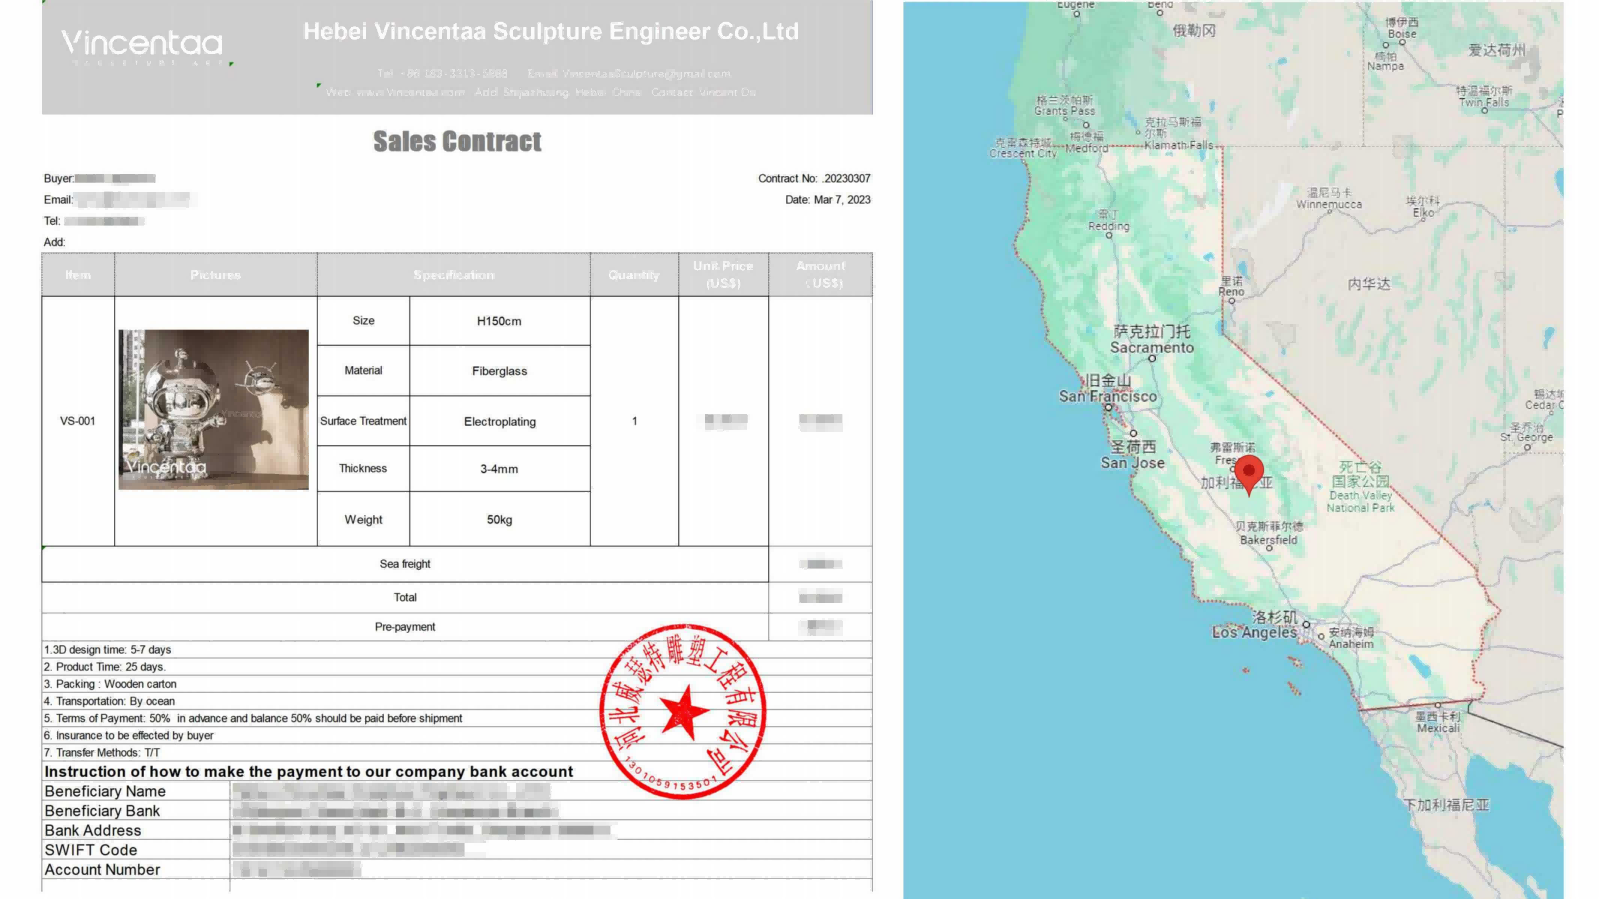Click the Fiberglass material cell
The image size is (1600, 899).
click(499, 371)
